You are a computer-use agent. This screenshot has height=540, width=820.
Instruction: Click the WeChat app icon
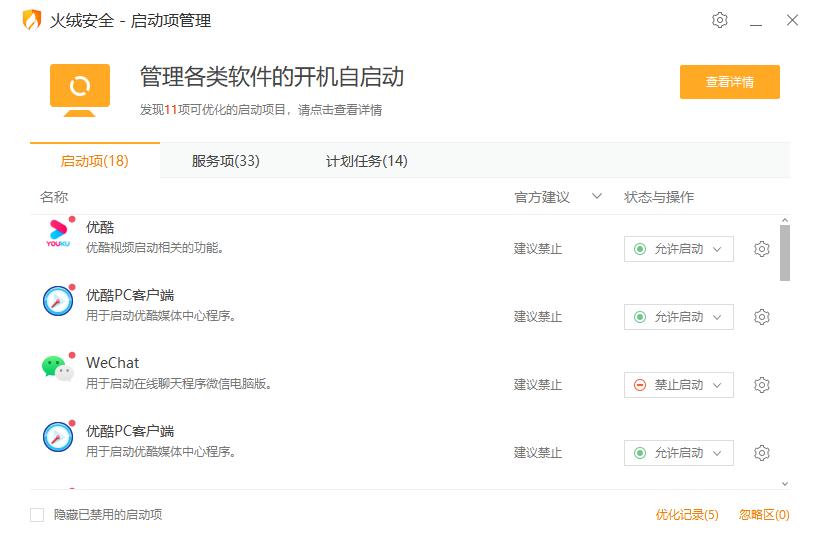(x=58, y=369)
